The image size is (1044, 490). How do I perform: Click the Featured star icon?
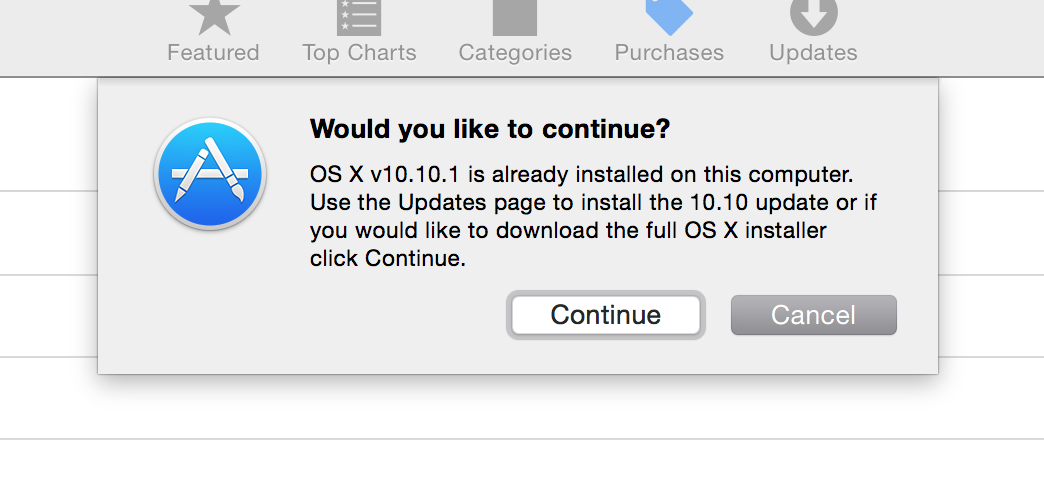pyautogui.click(x=214, y=17)
